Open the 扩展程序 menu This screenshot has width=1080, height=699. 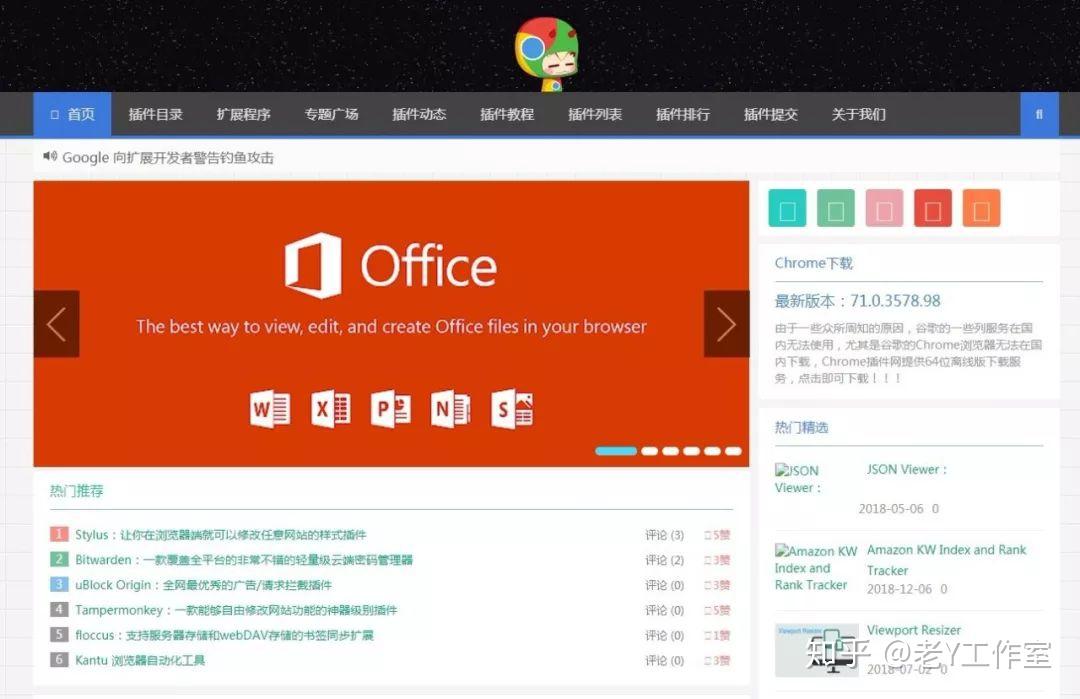[243, 114]
